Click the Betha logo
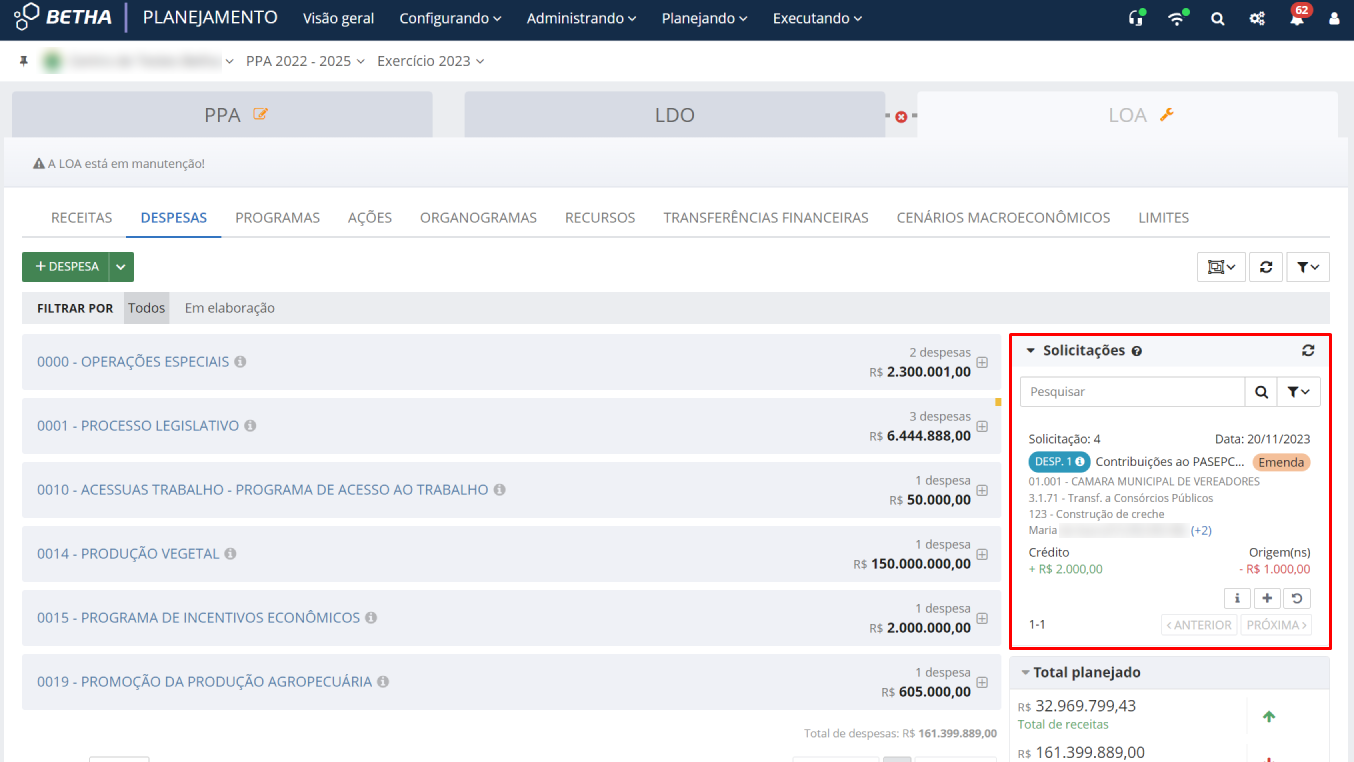This screenshot has height=762, width=1354. 62,18
